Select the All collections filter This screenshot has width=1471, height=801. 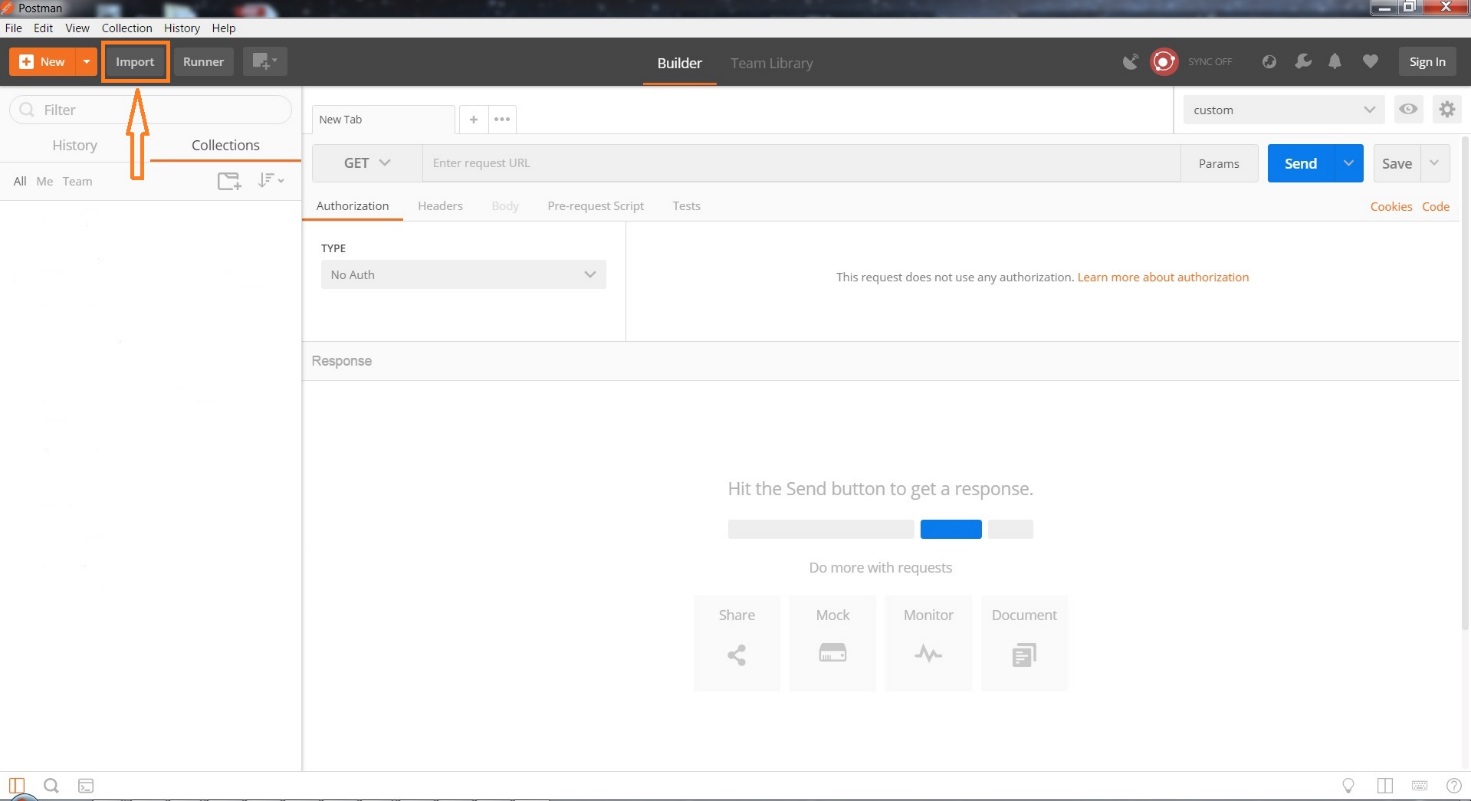click(20, 181)
